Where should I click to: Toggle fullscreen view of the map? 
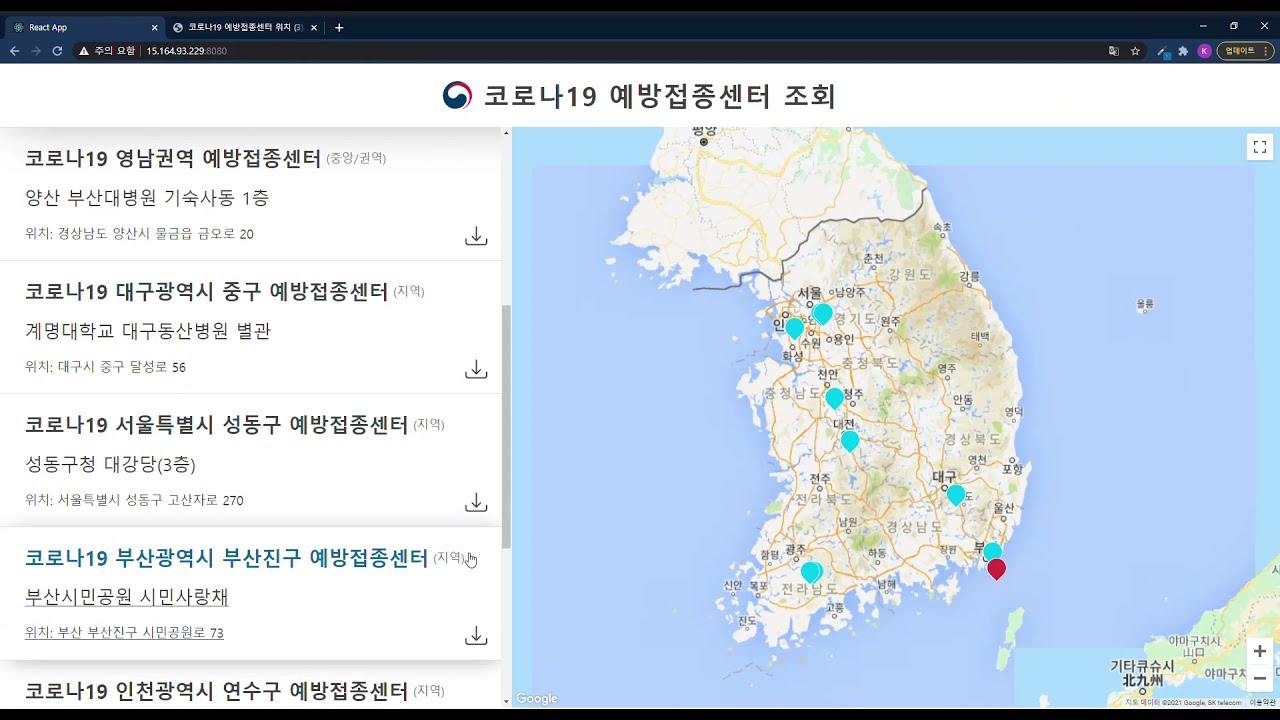1260,147
